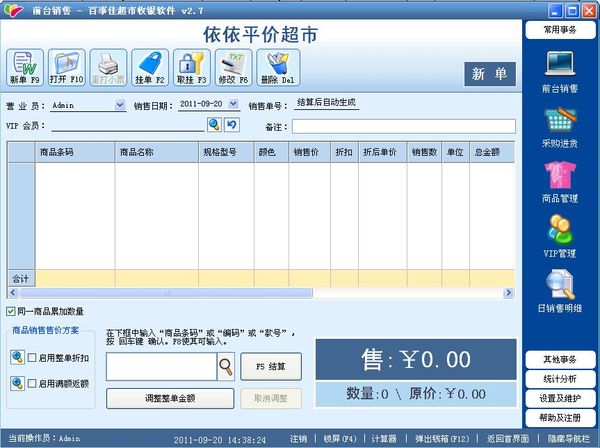Click 弹出钱箱 (F12) in status bar

(x=442, y=439)
